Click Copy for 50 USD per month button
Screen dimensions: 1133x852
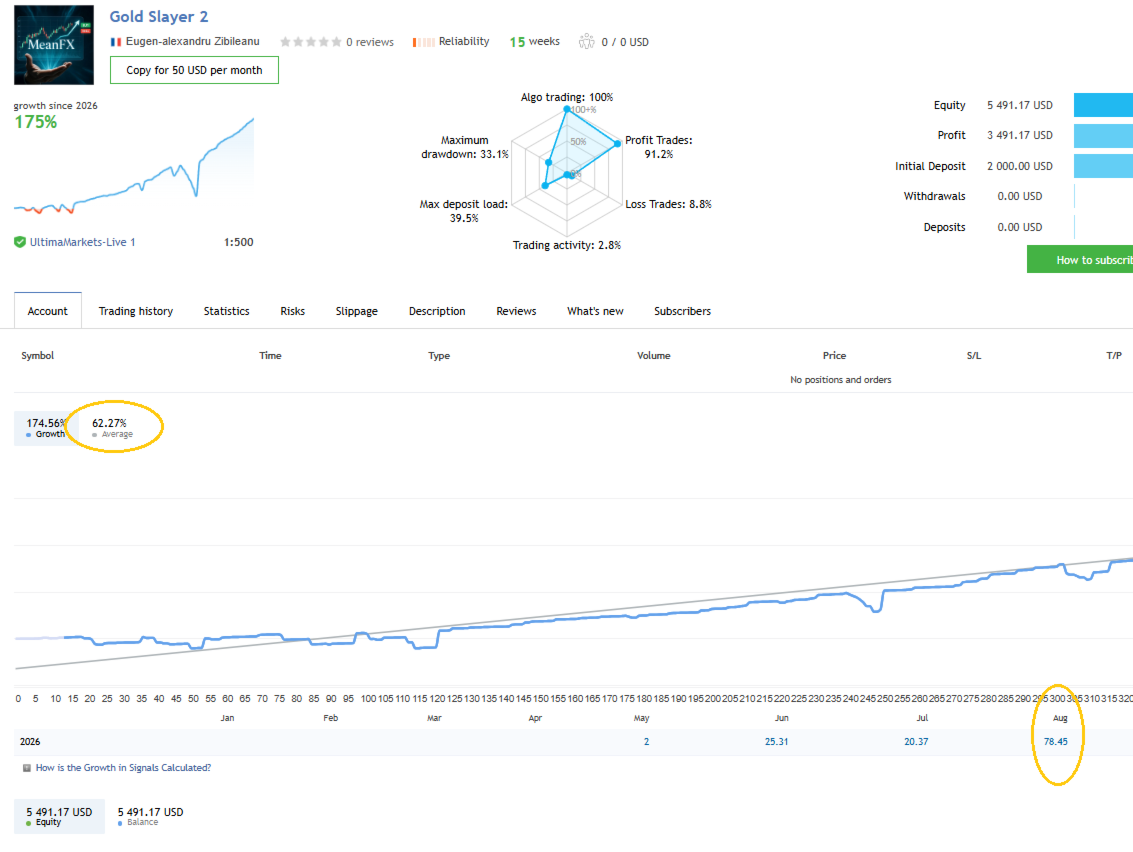coord(194,70)
